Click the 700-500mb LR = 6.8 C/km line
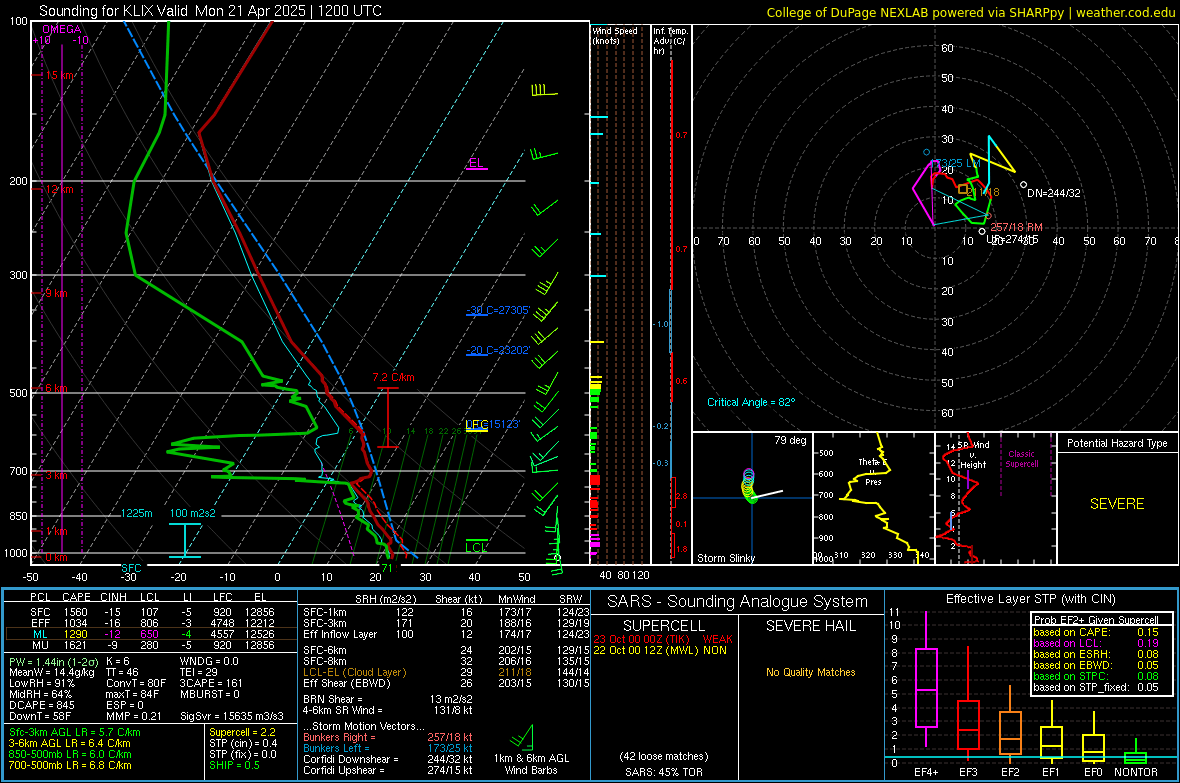The image size is (1180, 783). point(70,766)
